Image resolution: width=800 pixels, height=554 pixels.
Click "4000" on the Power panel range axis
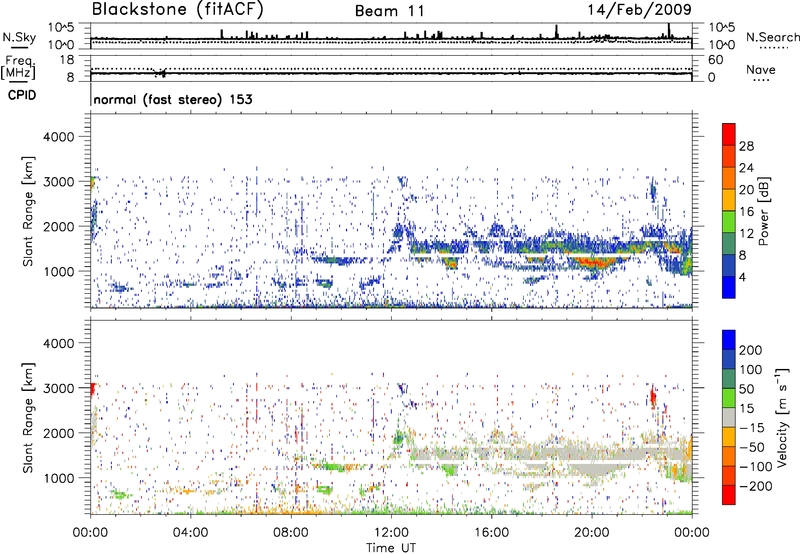pyautogui.click(x=59, y=137)
